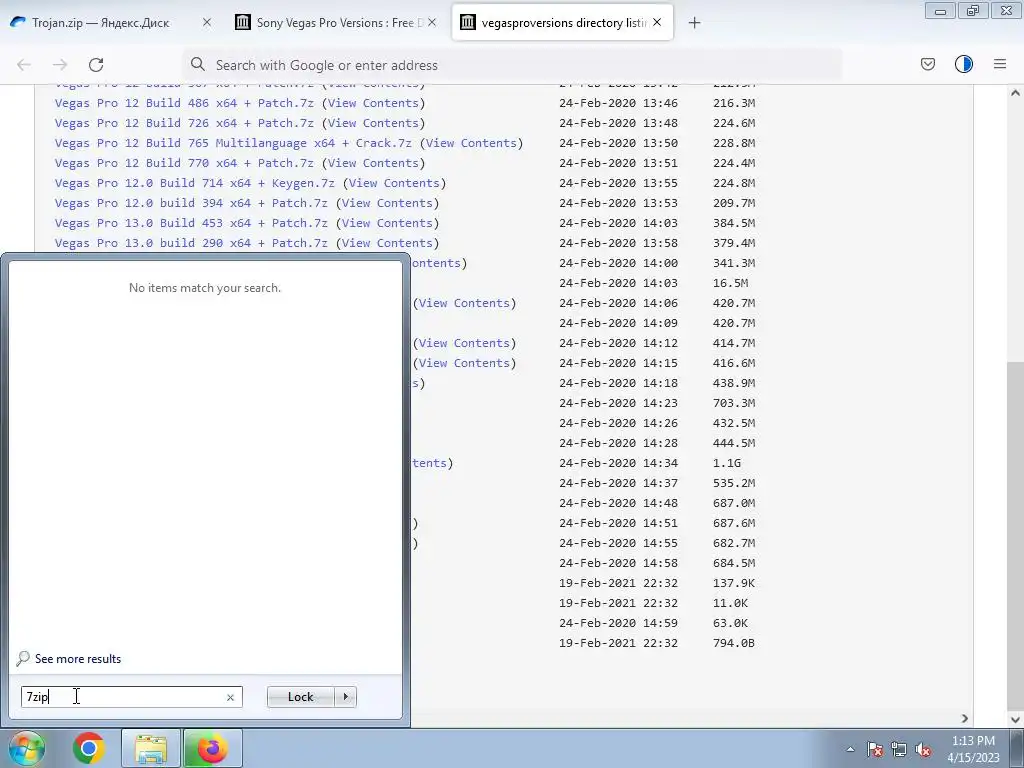The height and width of the screenshot is (768, 1024).
Task: Click See more results
Action: (x=78, y=659)
